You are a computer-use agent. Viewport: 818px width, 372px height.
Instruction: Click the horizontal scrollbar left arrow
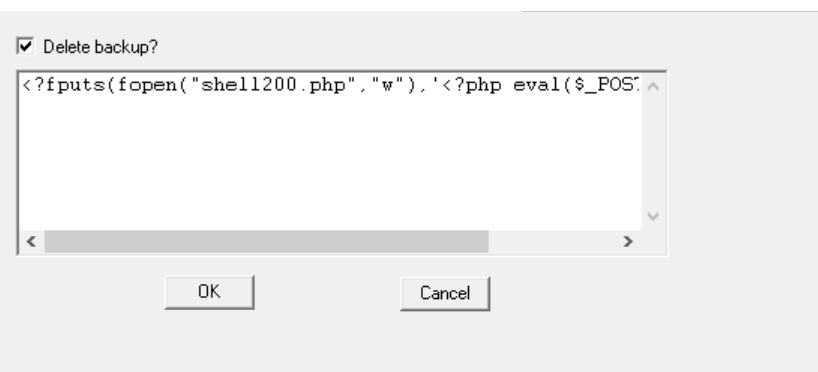pos(31,241)
